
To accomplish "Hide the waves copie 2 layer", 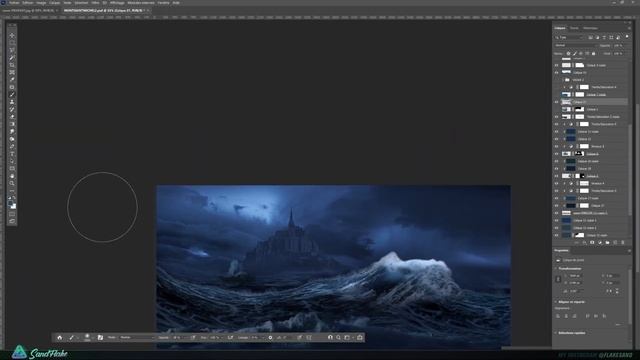I will [x=556, y=213].
